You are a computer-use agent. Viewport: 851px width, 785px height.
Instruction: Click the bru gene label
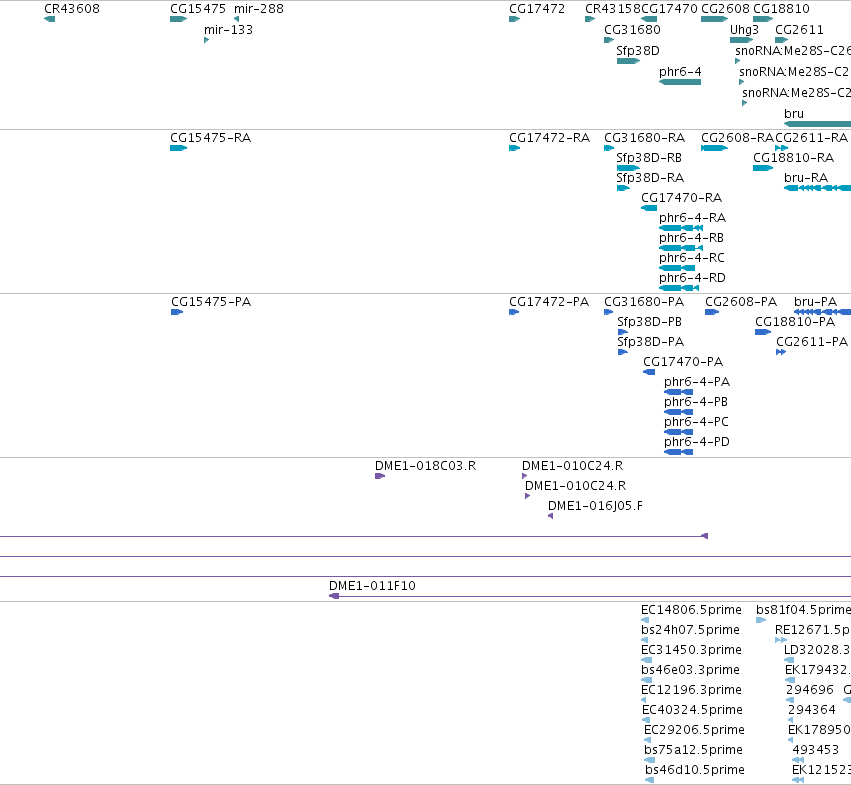(x=794, y=114)
